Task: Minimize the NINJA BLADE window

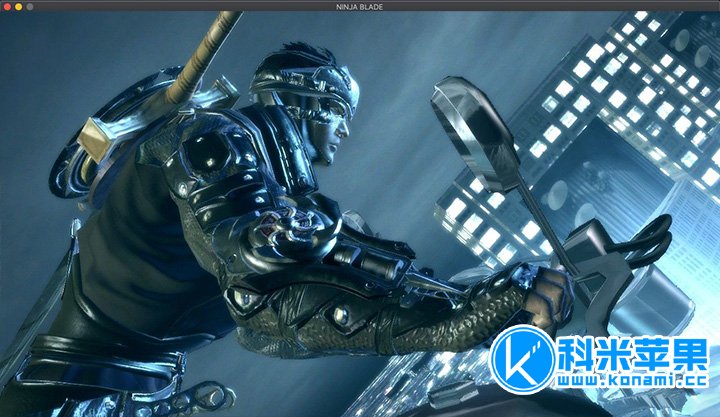Action: pos(18,6)
